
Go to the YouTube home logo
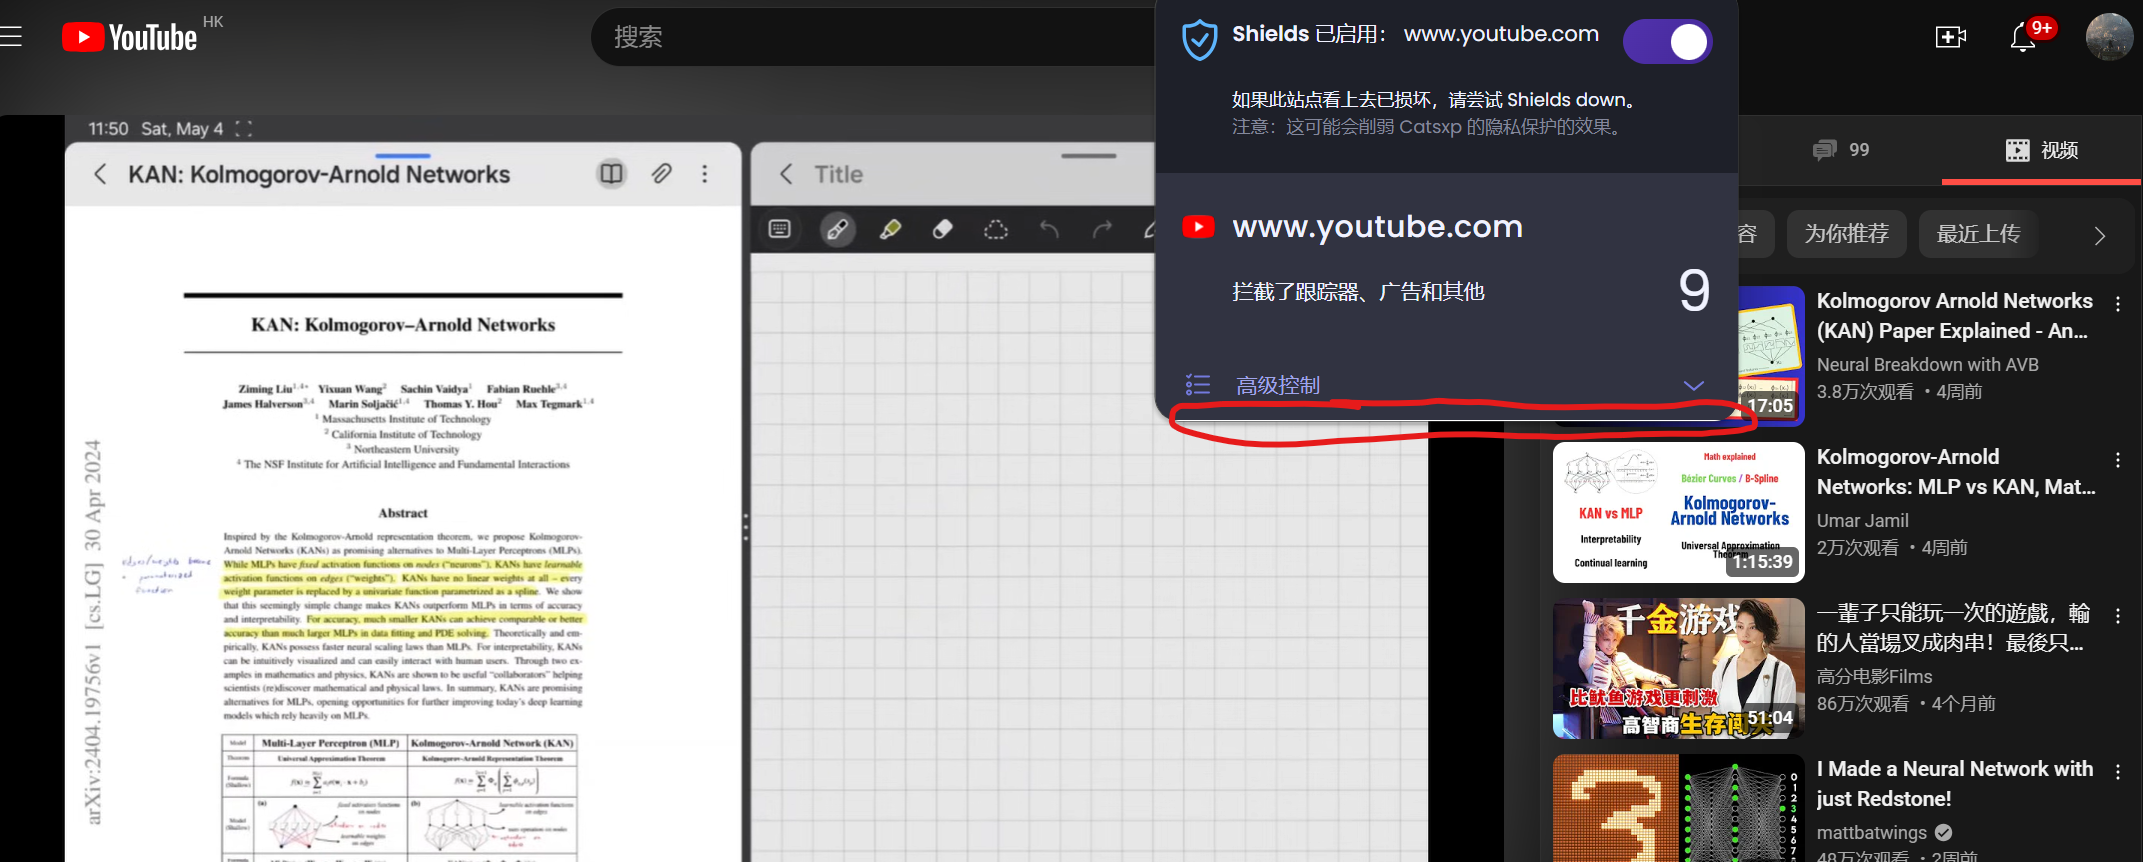click(130, 37)
